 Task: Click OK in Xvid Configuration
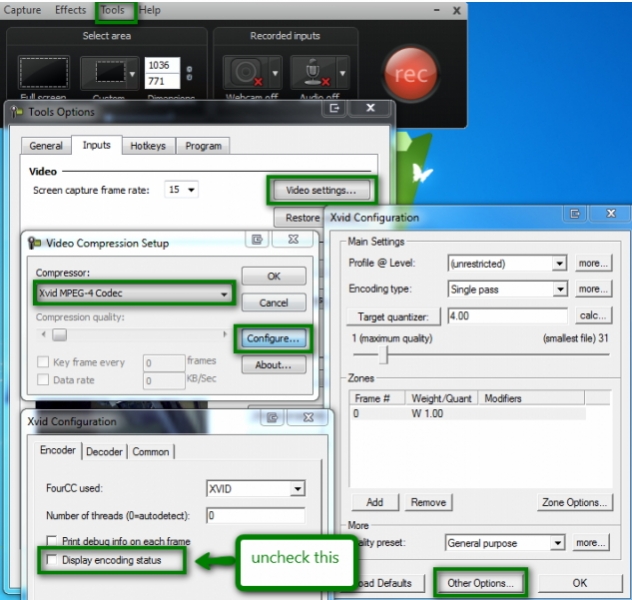tap(580, 583)
